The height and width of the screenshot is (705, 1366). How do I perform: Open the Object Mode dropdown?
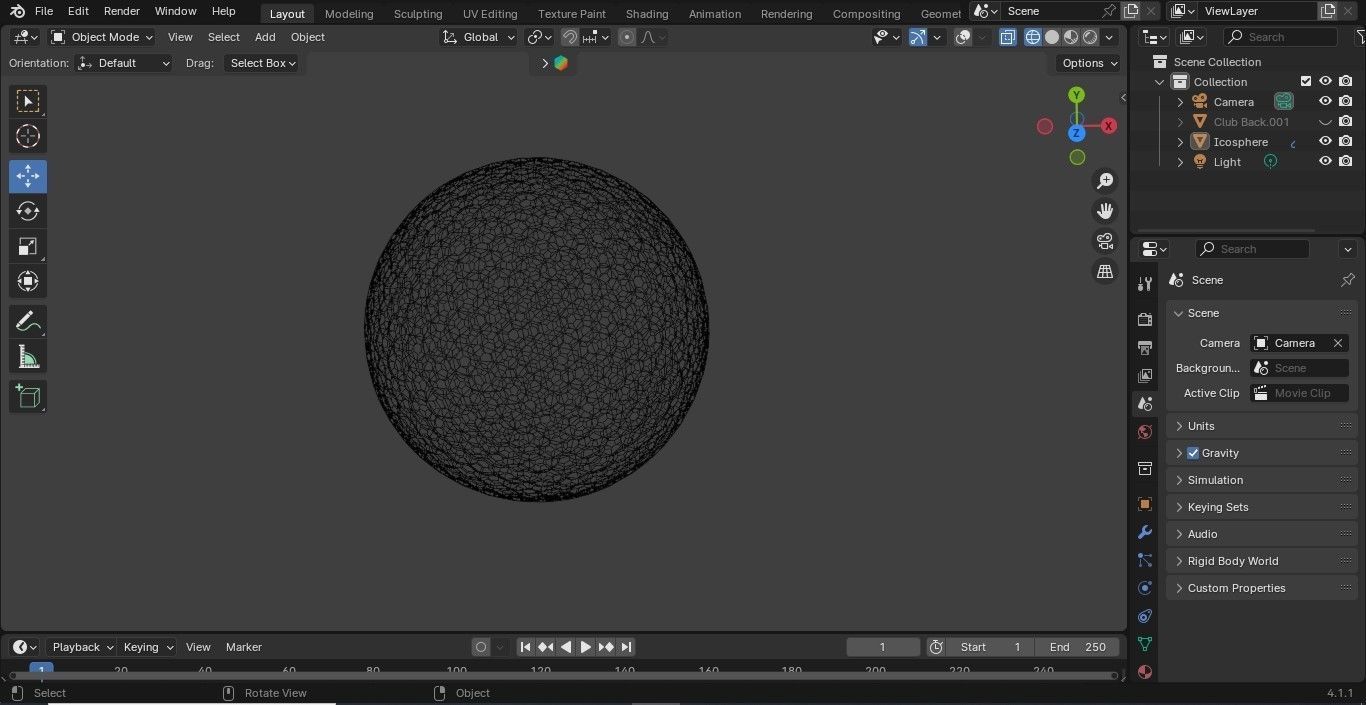click(102, 37)
